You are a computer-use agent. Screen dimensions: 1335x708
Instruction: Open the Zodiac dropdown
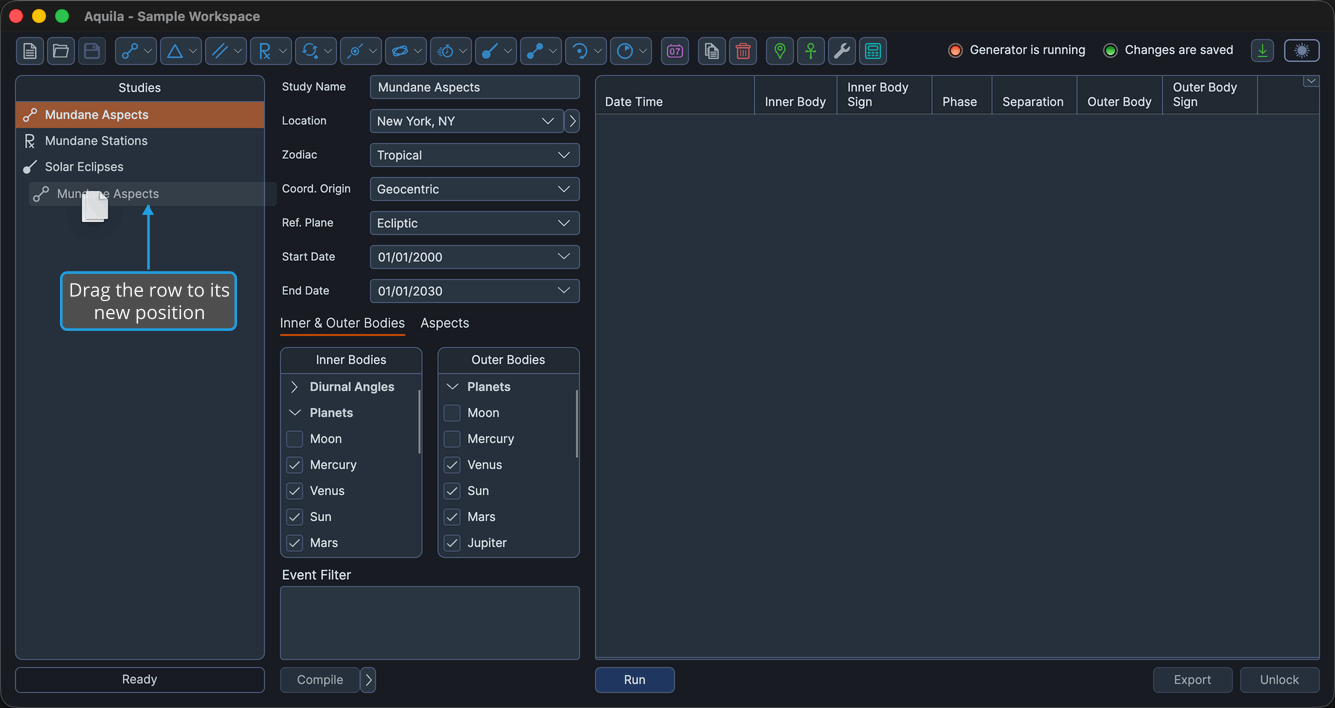(x=475, y=155)
